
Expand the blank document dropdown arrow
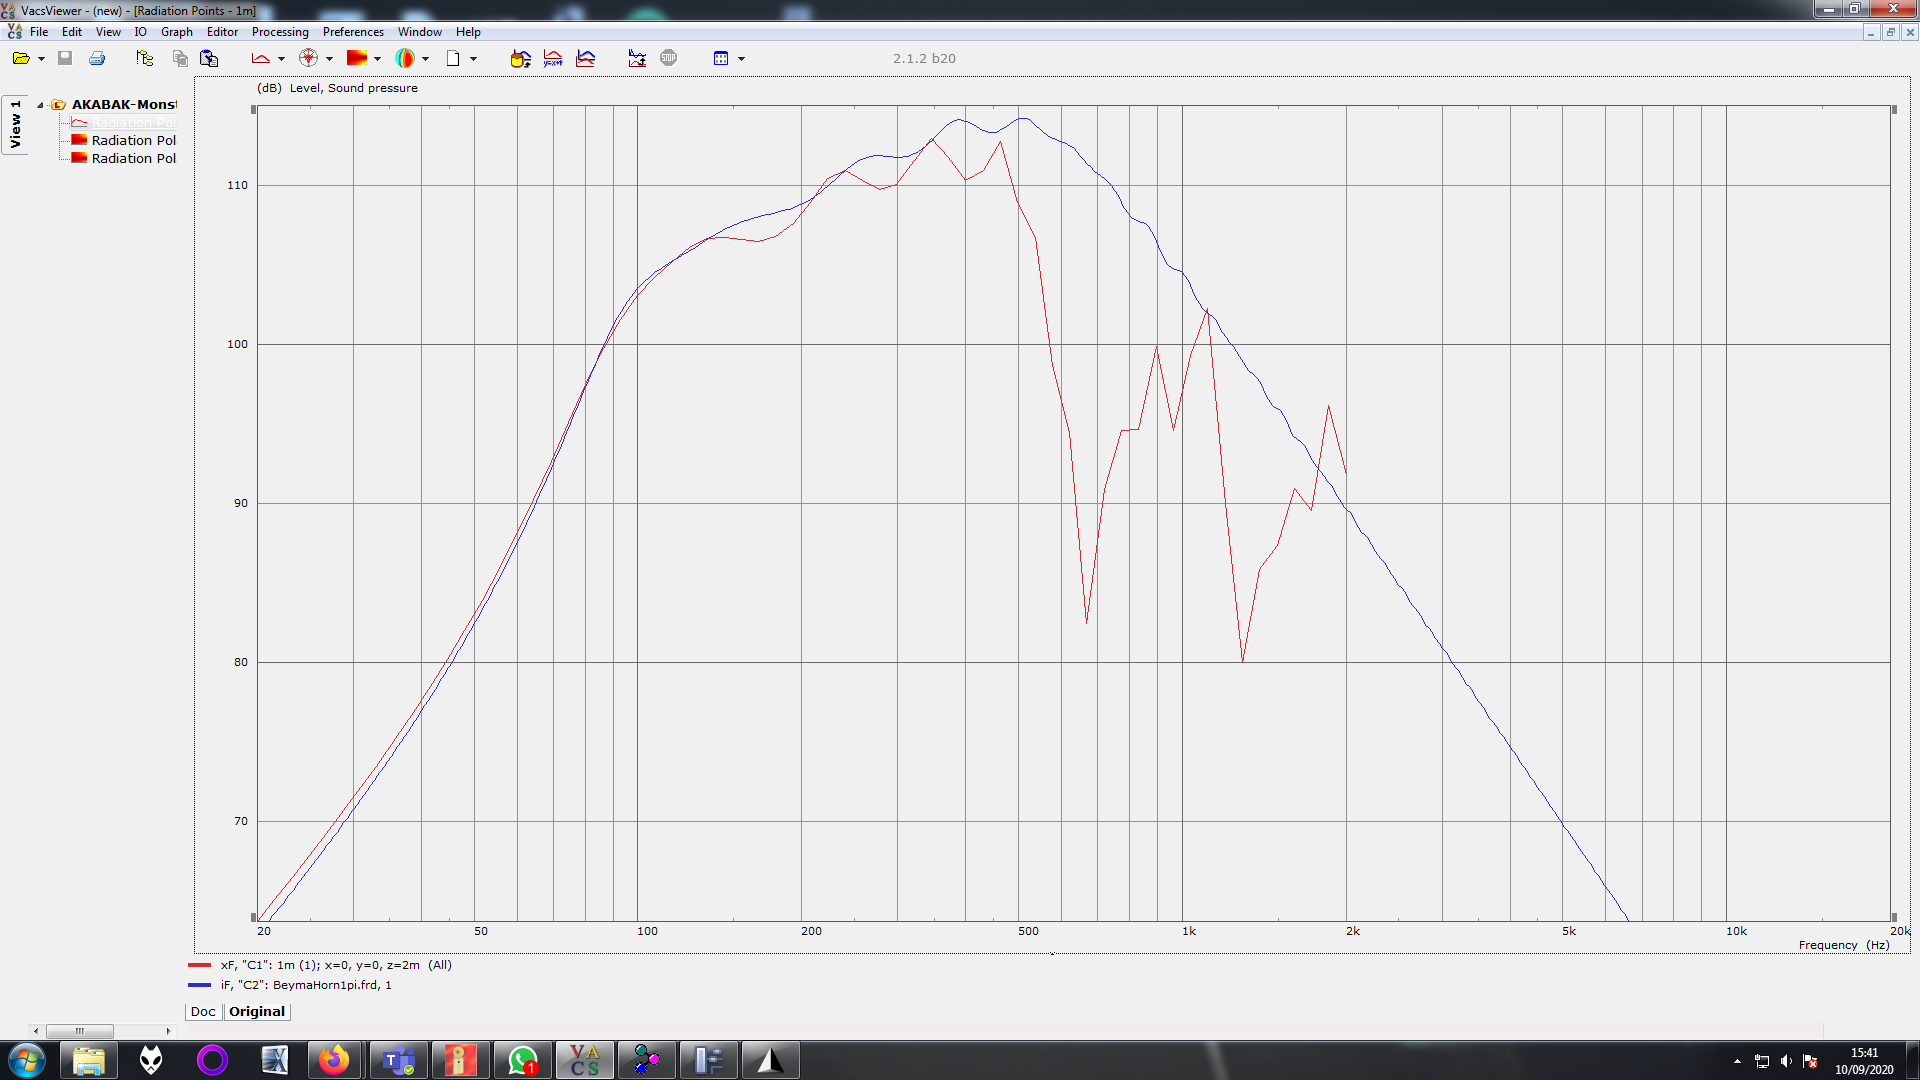tap(473, 59)
